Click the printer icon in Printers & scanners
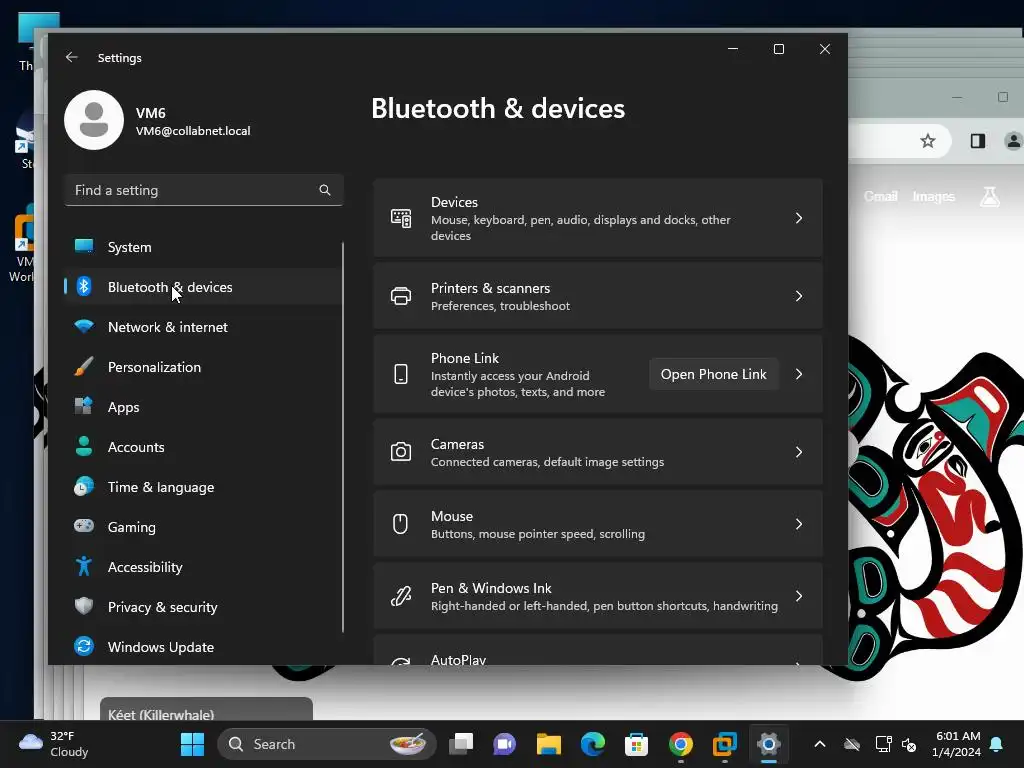The width and height of the screenshot is (1024, 768). [401, 296]
